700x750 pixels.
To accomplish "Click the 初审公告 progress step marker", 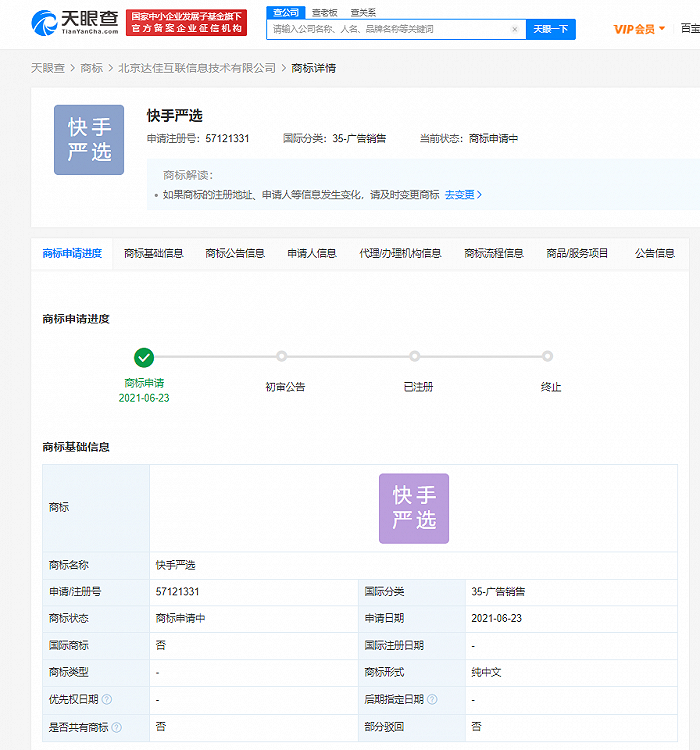I will [282, 356].
